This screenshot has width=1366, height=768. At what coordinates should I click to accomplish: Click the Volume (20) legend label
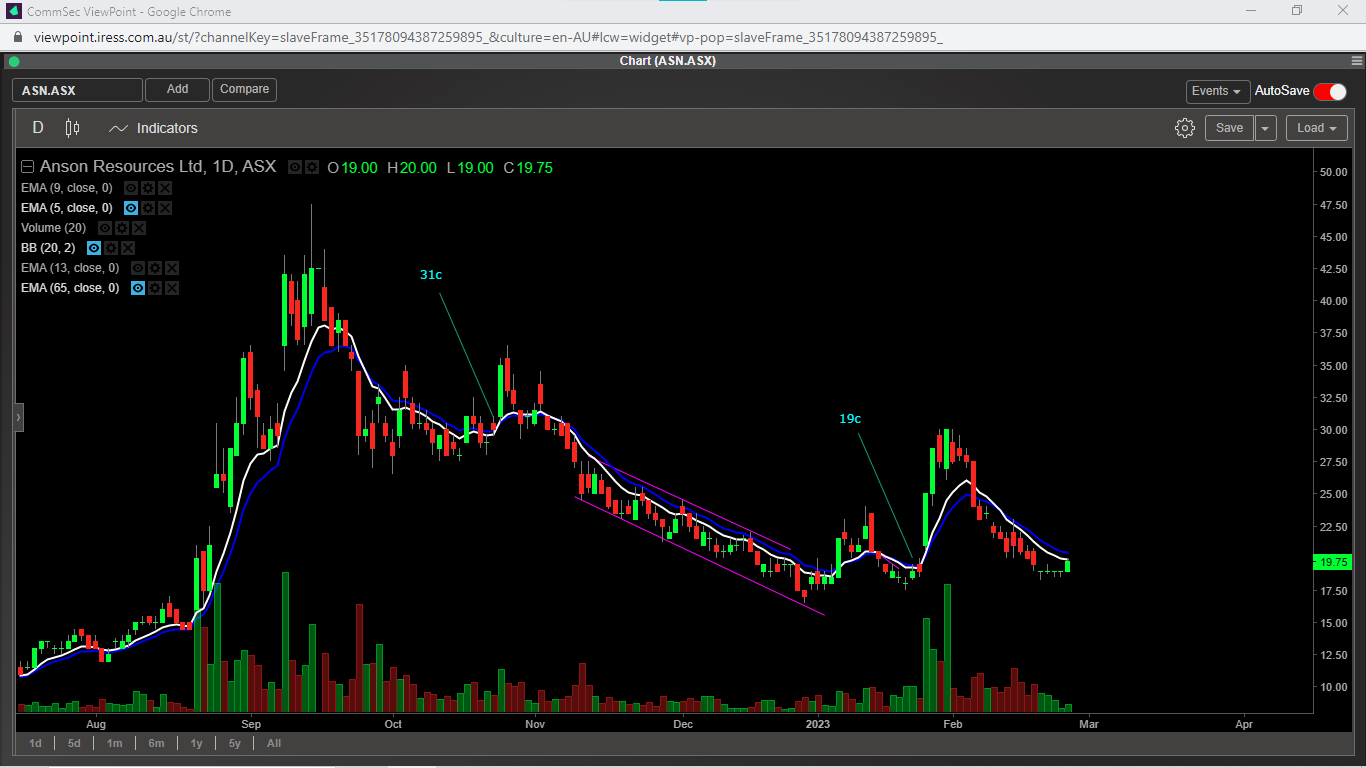pos(54,228)
